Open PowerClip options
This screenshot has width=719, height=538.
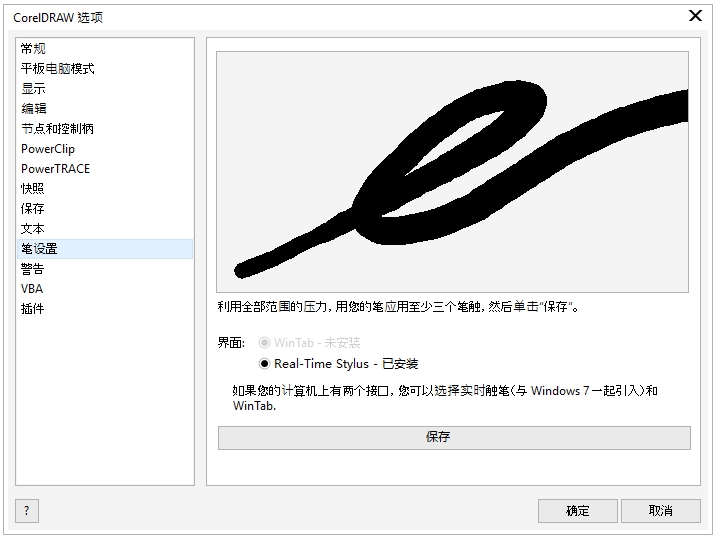48,149
